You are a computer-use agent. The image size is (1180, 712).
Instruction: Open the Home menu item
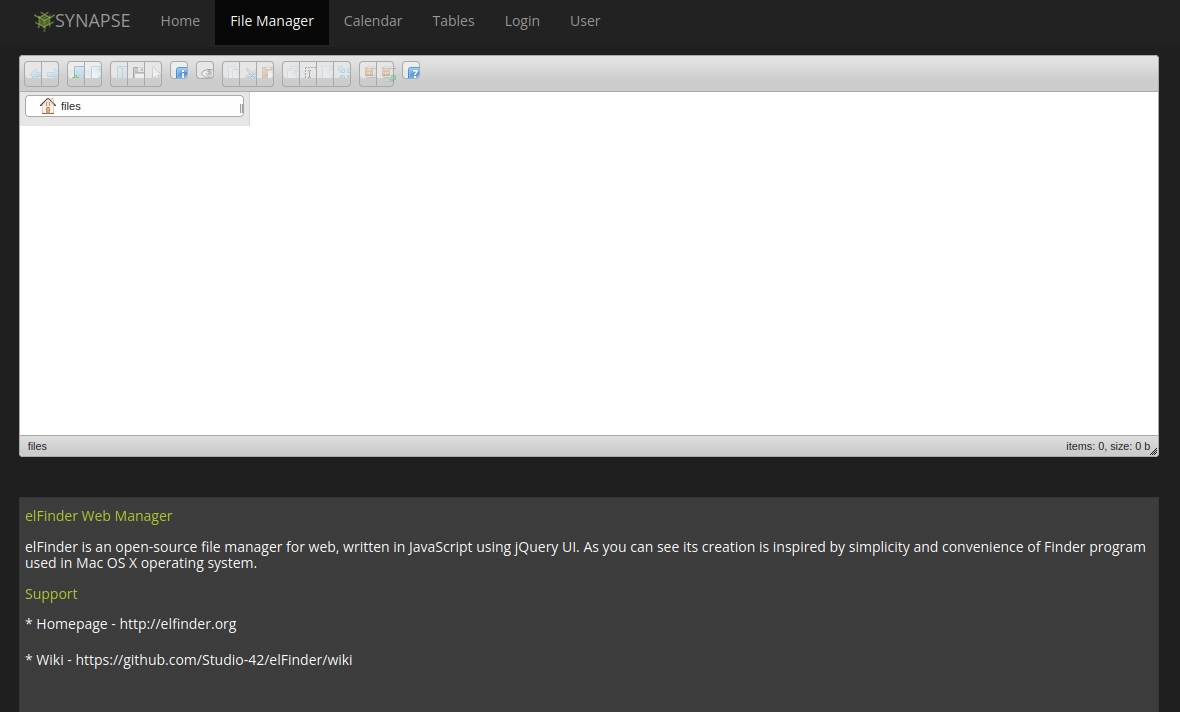(x=180, y=21)
